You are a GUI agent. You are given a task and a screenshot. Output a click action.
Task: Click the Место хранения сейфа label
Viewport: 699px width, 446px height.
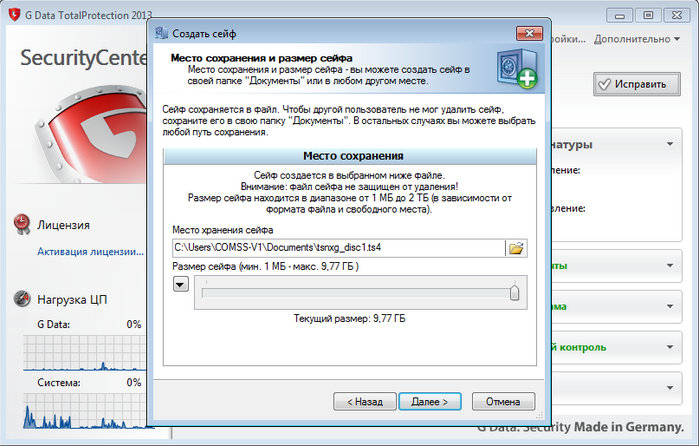223,230
